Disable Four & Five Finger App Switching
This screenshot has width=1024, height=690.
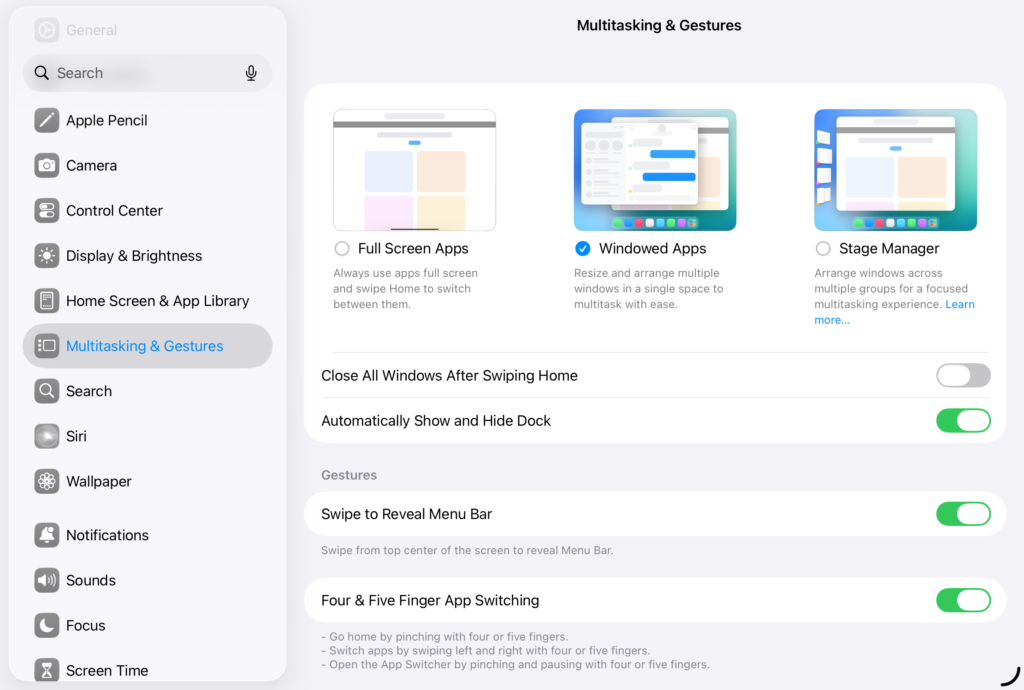point(962,601)
